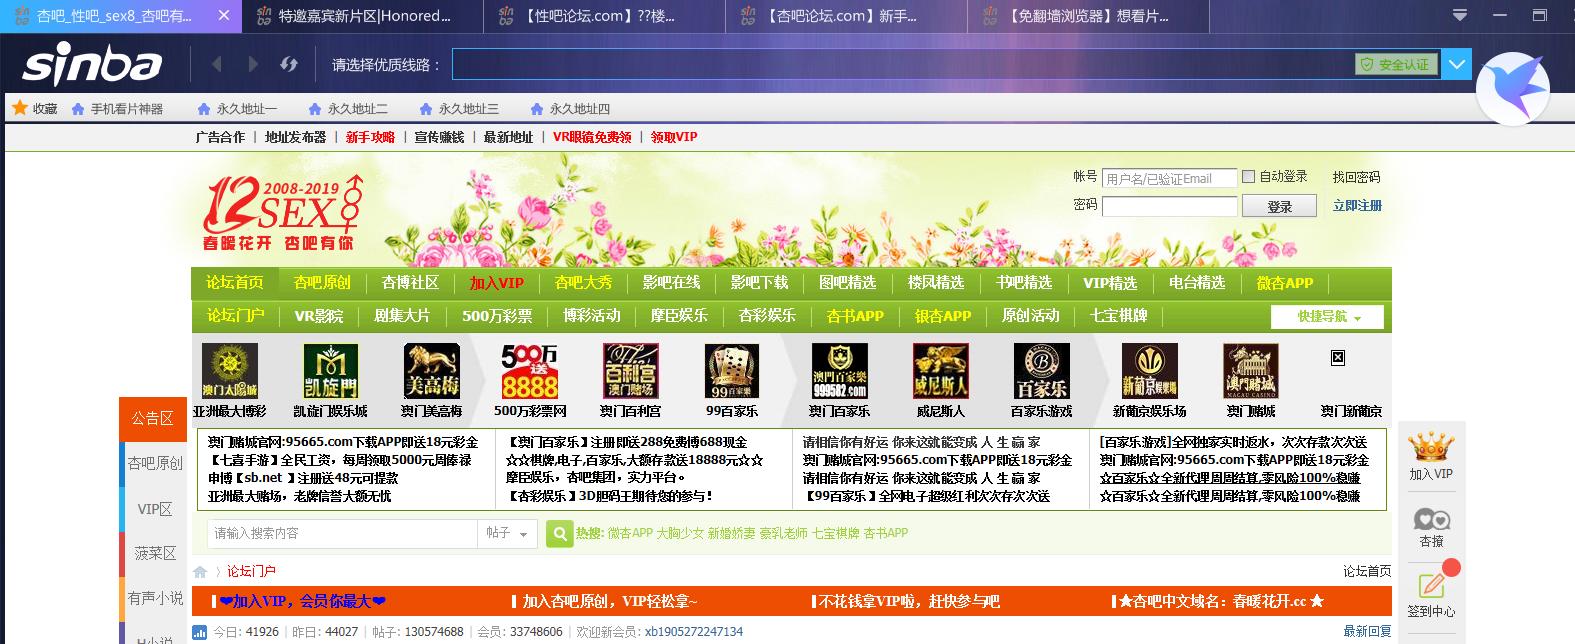Select the 公告区 orange sidebar item
This screenshot has width=1575, height=644.
153,419
